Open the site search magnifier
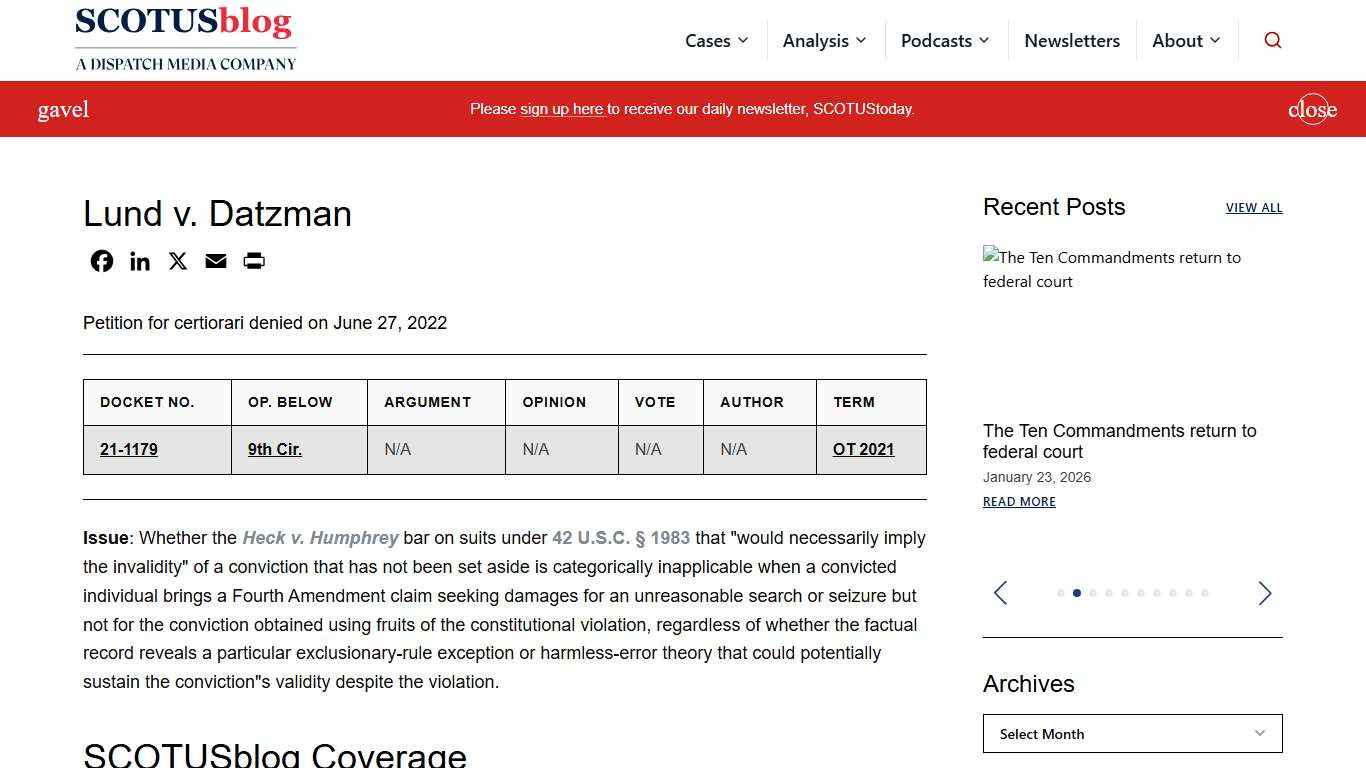 1272,40
